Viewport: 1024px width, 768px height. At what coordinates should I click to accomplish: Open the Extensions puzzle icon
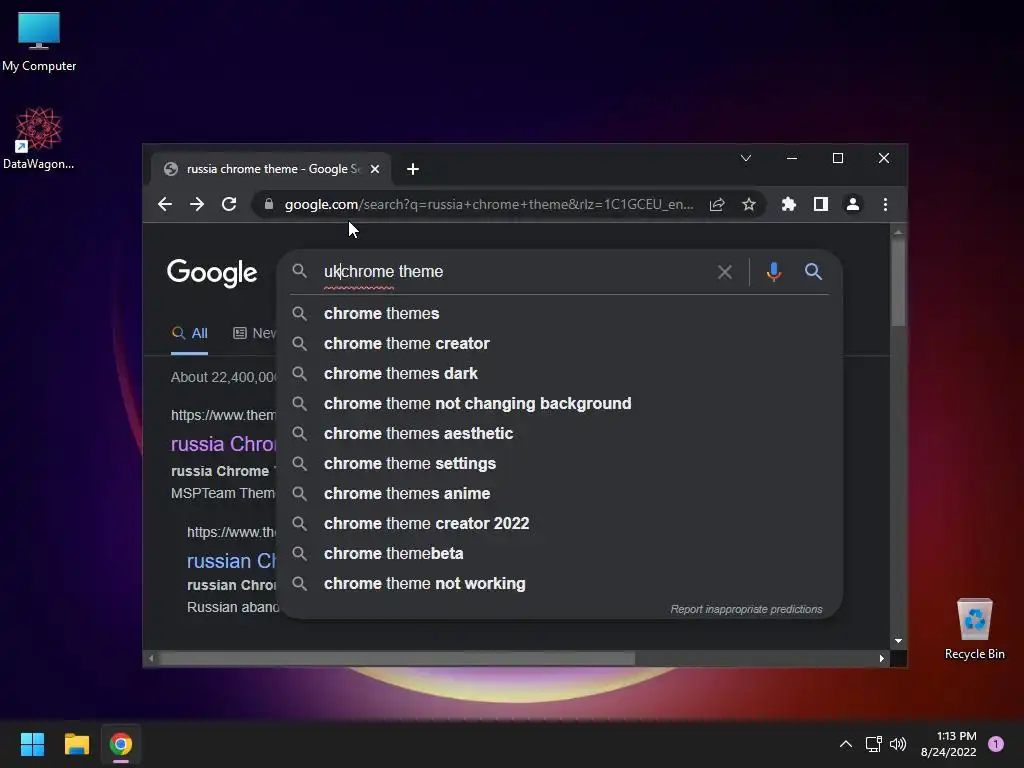(x=789, y=204)
